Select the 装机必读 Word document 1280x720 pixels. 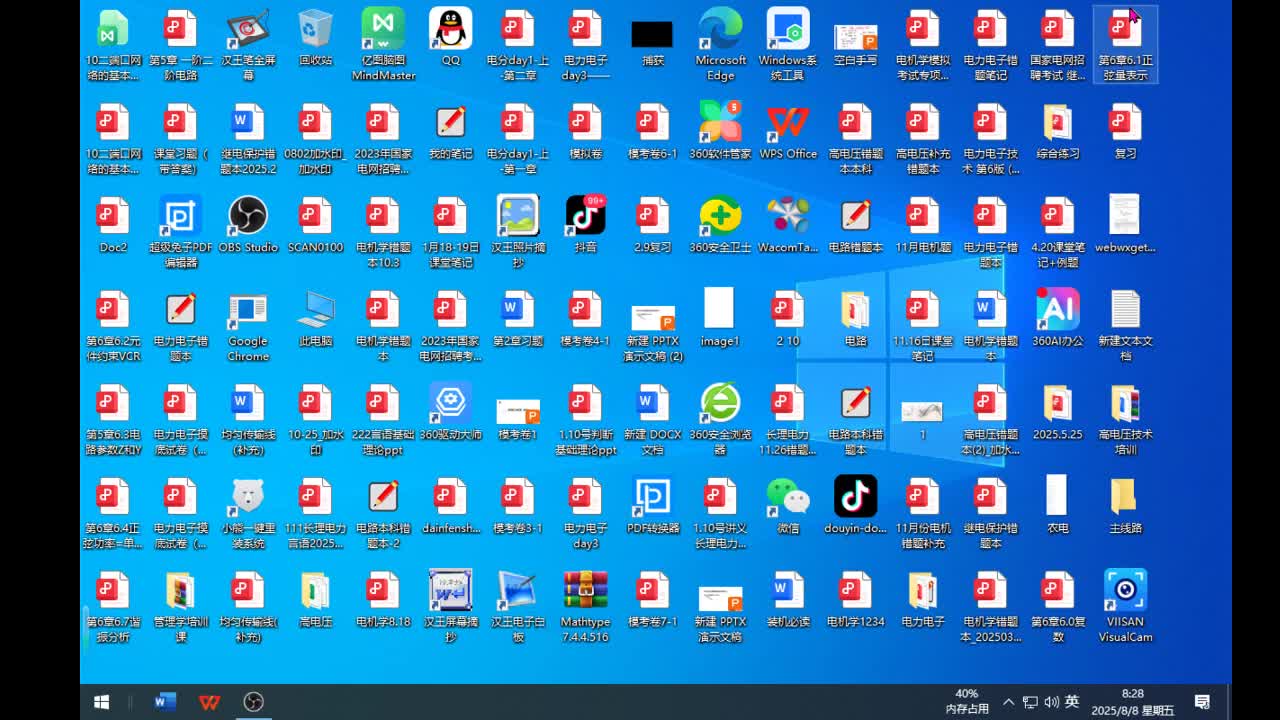tap(788, 599)
